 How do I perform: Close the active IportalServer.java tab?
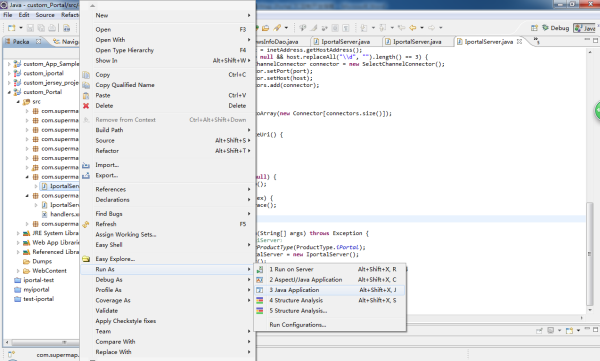click(x=519, y=41)
